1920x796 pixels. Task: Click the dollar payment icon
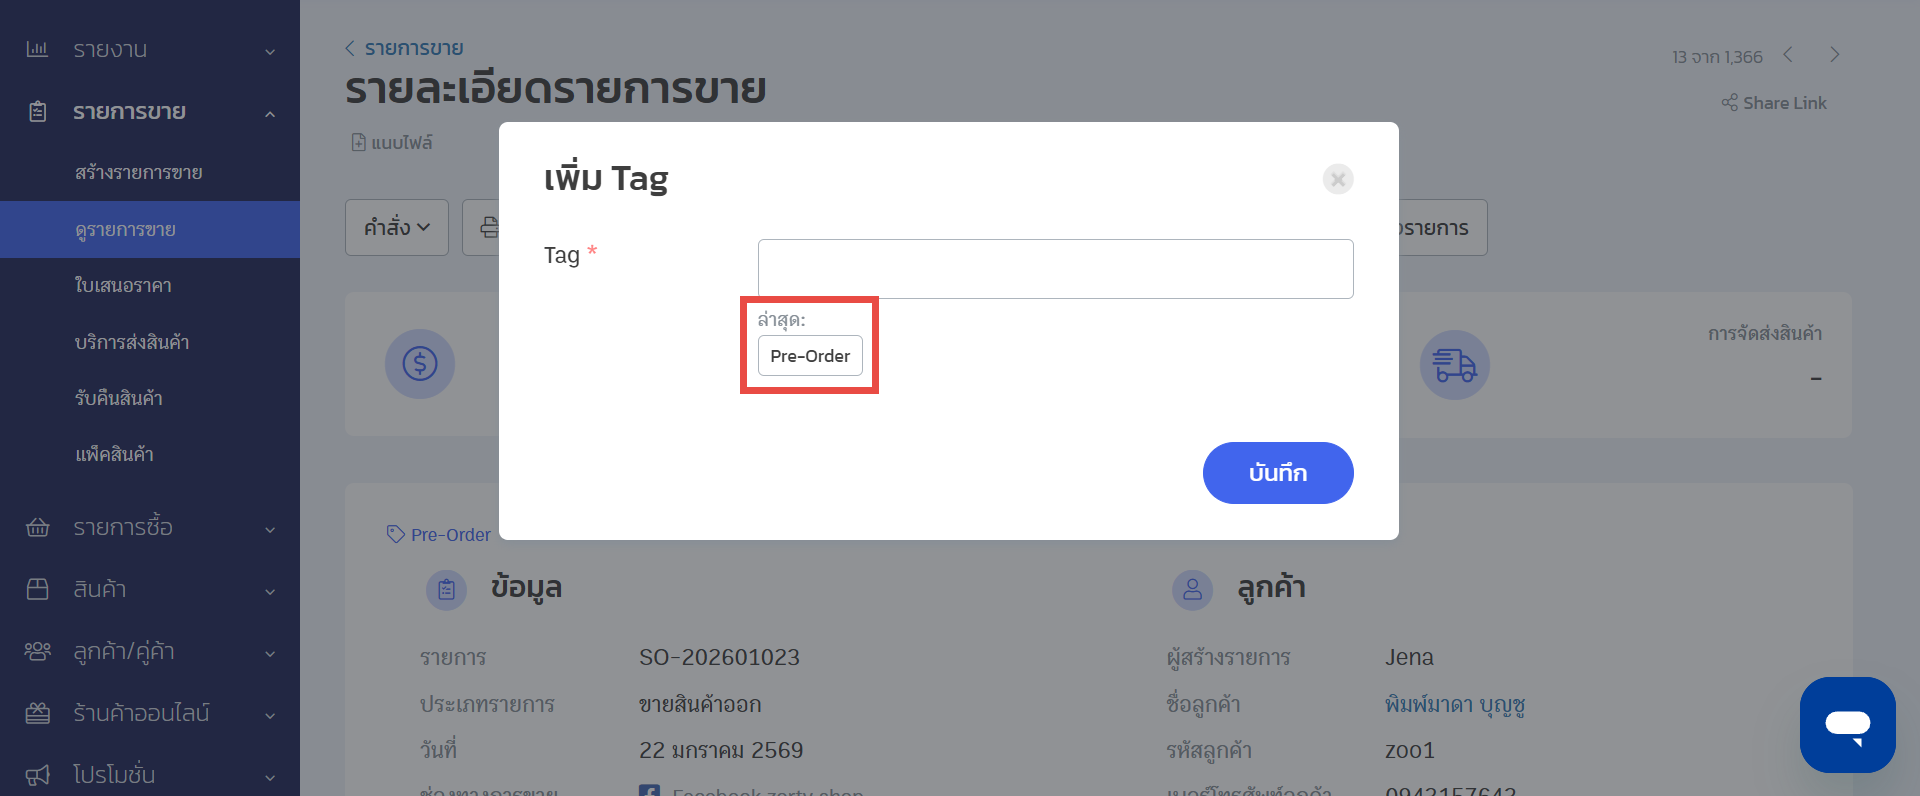coord(420,364)
